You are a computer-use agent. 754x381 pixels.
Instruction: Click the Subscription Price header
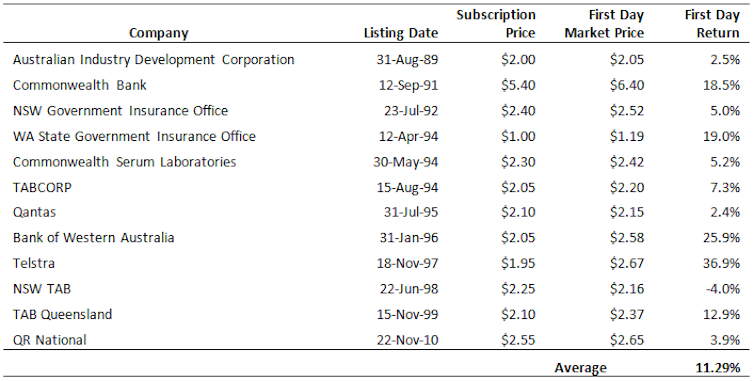click(x=496, y=24)
